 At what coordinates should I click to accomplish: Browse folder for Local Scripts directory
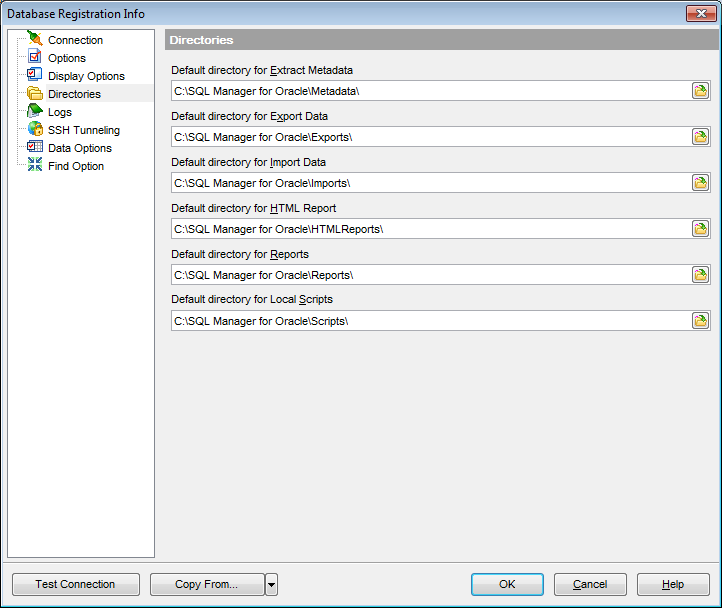(700, 321)
